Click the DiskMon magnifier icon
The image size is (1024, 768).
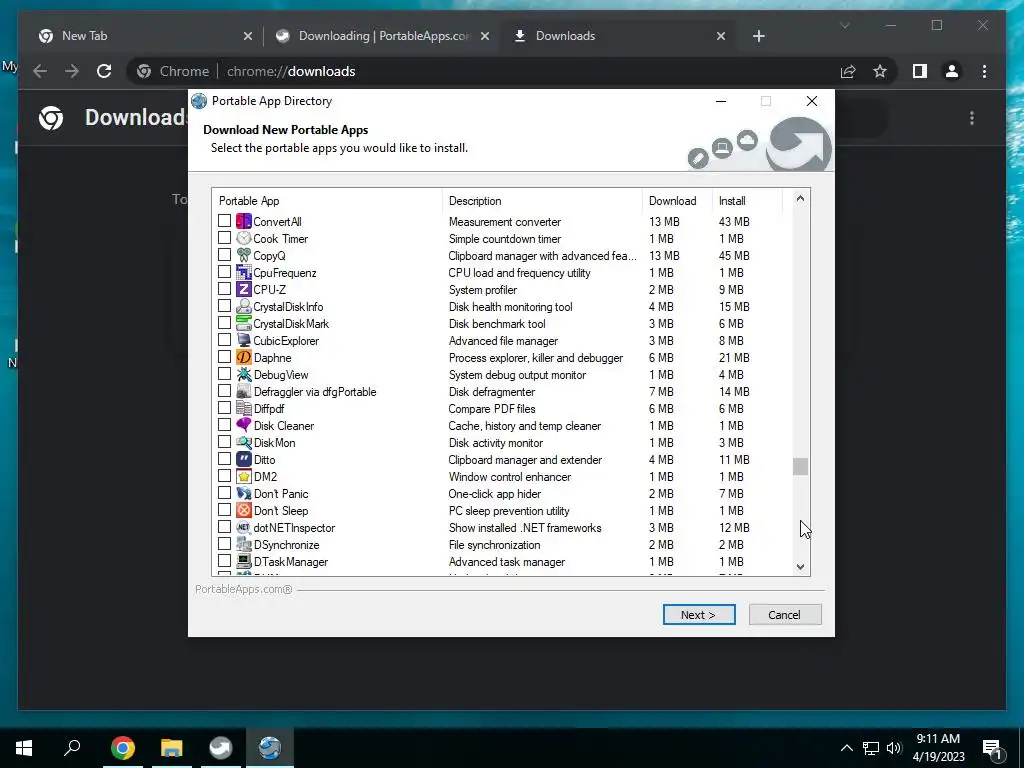click(x=244, y=442)
